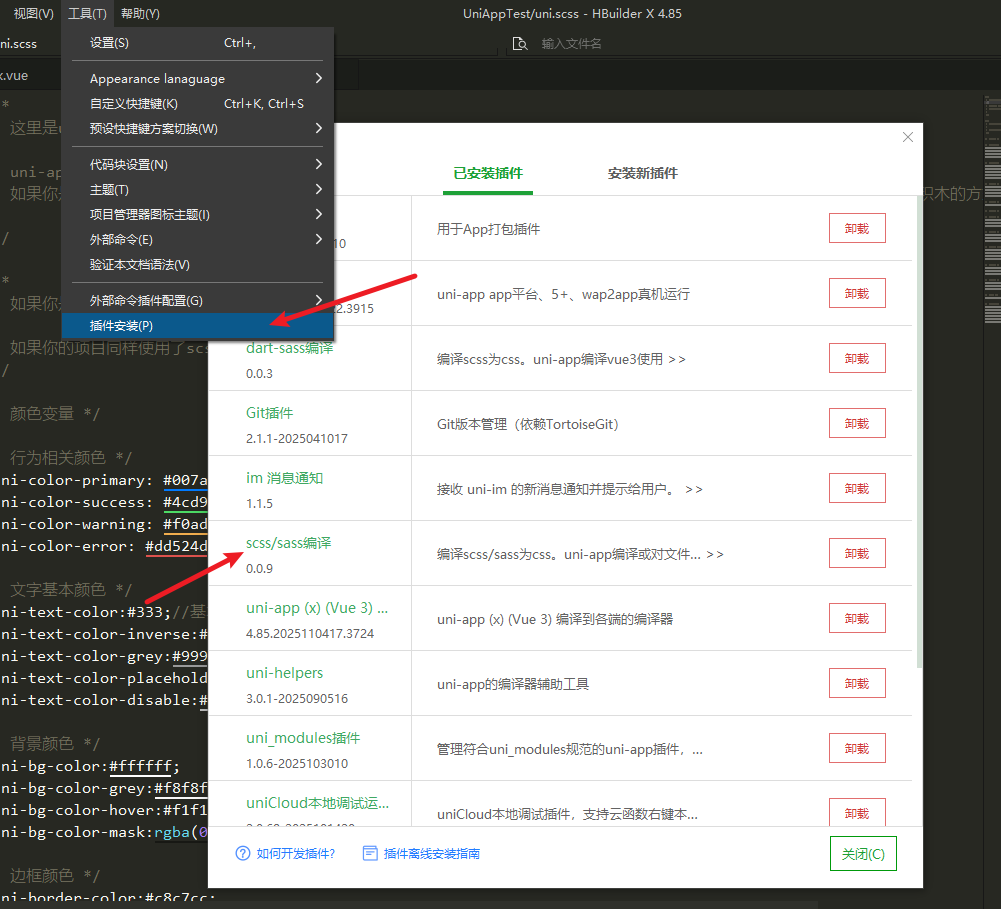Switch to 已安装插件 tab
The height and width of the screenshot is (909, 1001).
488,173
